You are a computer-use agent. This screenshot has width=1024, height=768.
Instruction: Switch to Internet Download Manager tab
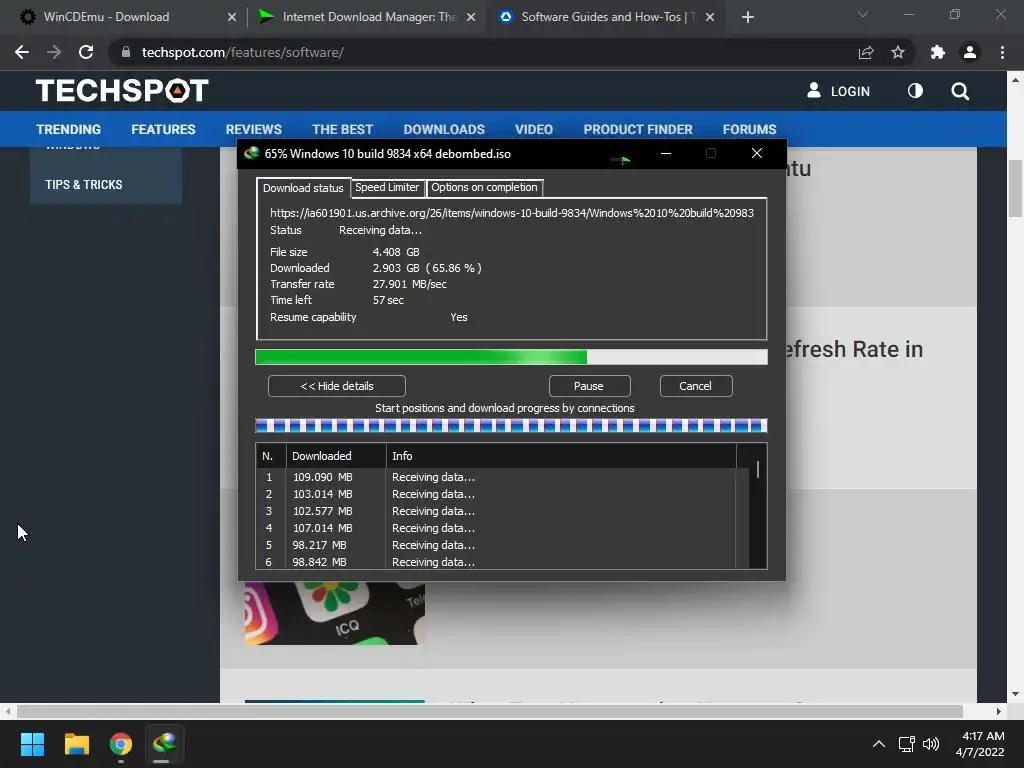[369, 17]
